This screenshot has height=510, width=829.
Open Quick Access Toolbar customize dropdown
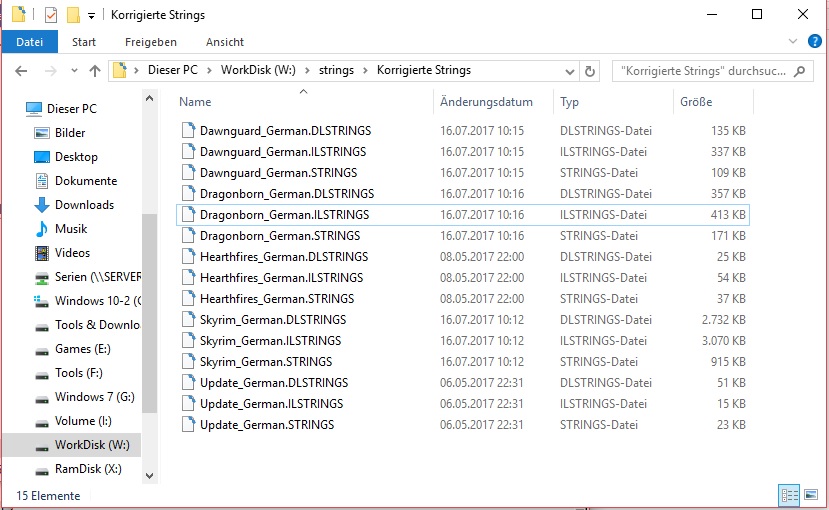(92, 16)
